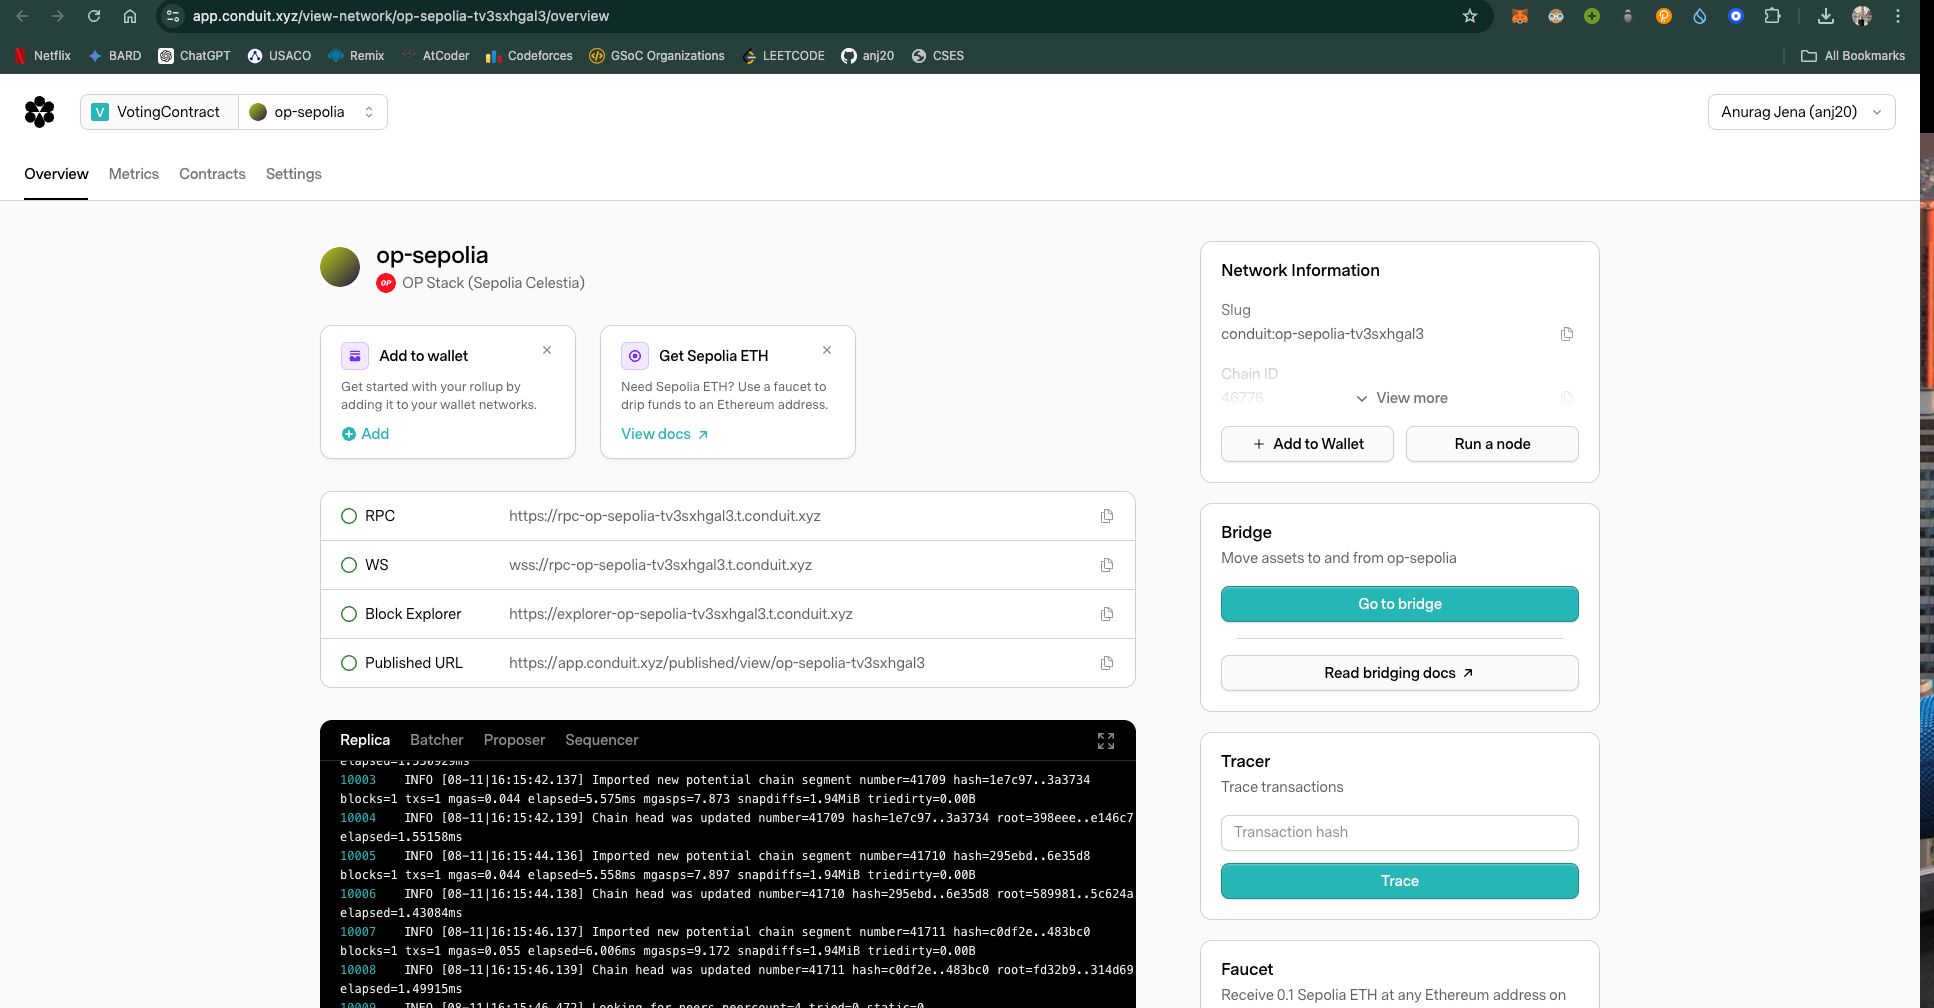1934x1008 pixels.
Task: Open View docs link
Action: click(x=665, y=434)
